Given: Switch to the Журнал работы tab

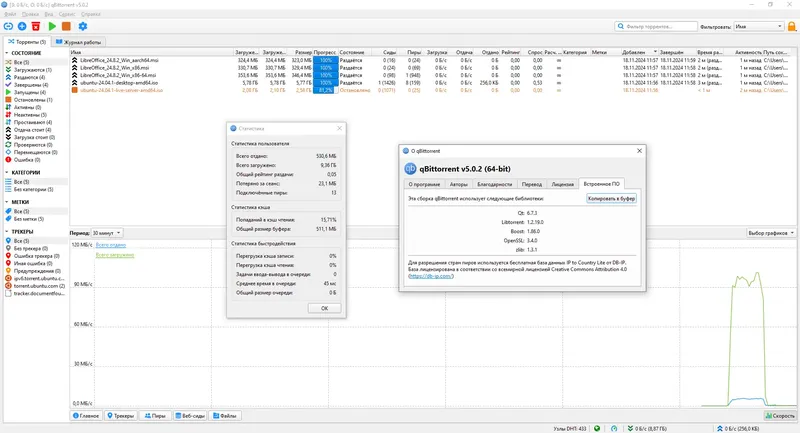Looking at the screenshot, I should (79, 42).
